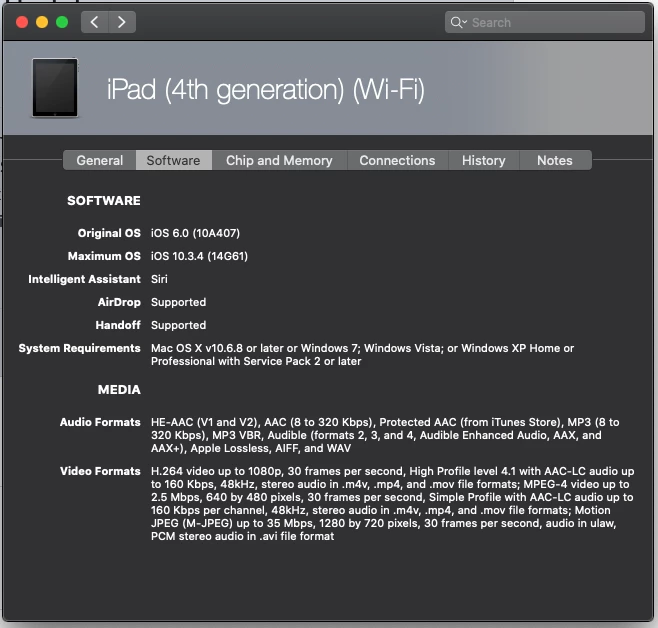Click the System Requirements label
The width and height of the screenshot is (658, 628).
point(79,349)
